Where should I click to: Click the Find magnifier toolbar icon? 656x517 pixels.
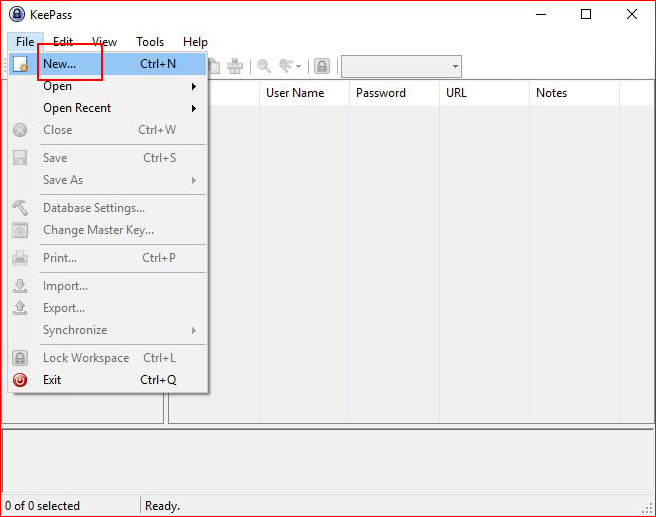(264, 66)
